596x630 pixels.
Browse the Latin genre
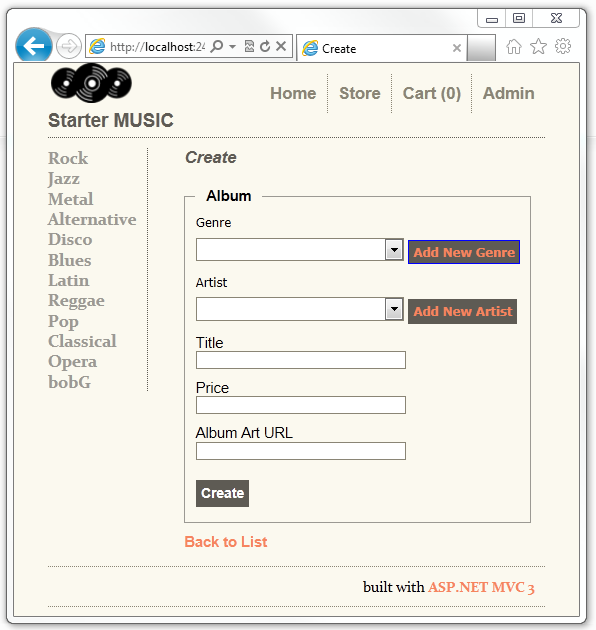[68, 280]
